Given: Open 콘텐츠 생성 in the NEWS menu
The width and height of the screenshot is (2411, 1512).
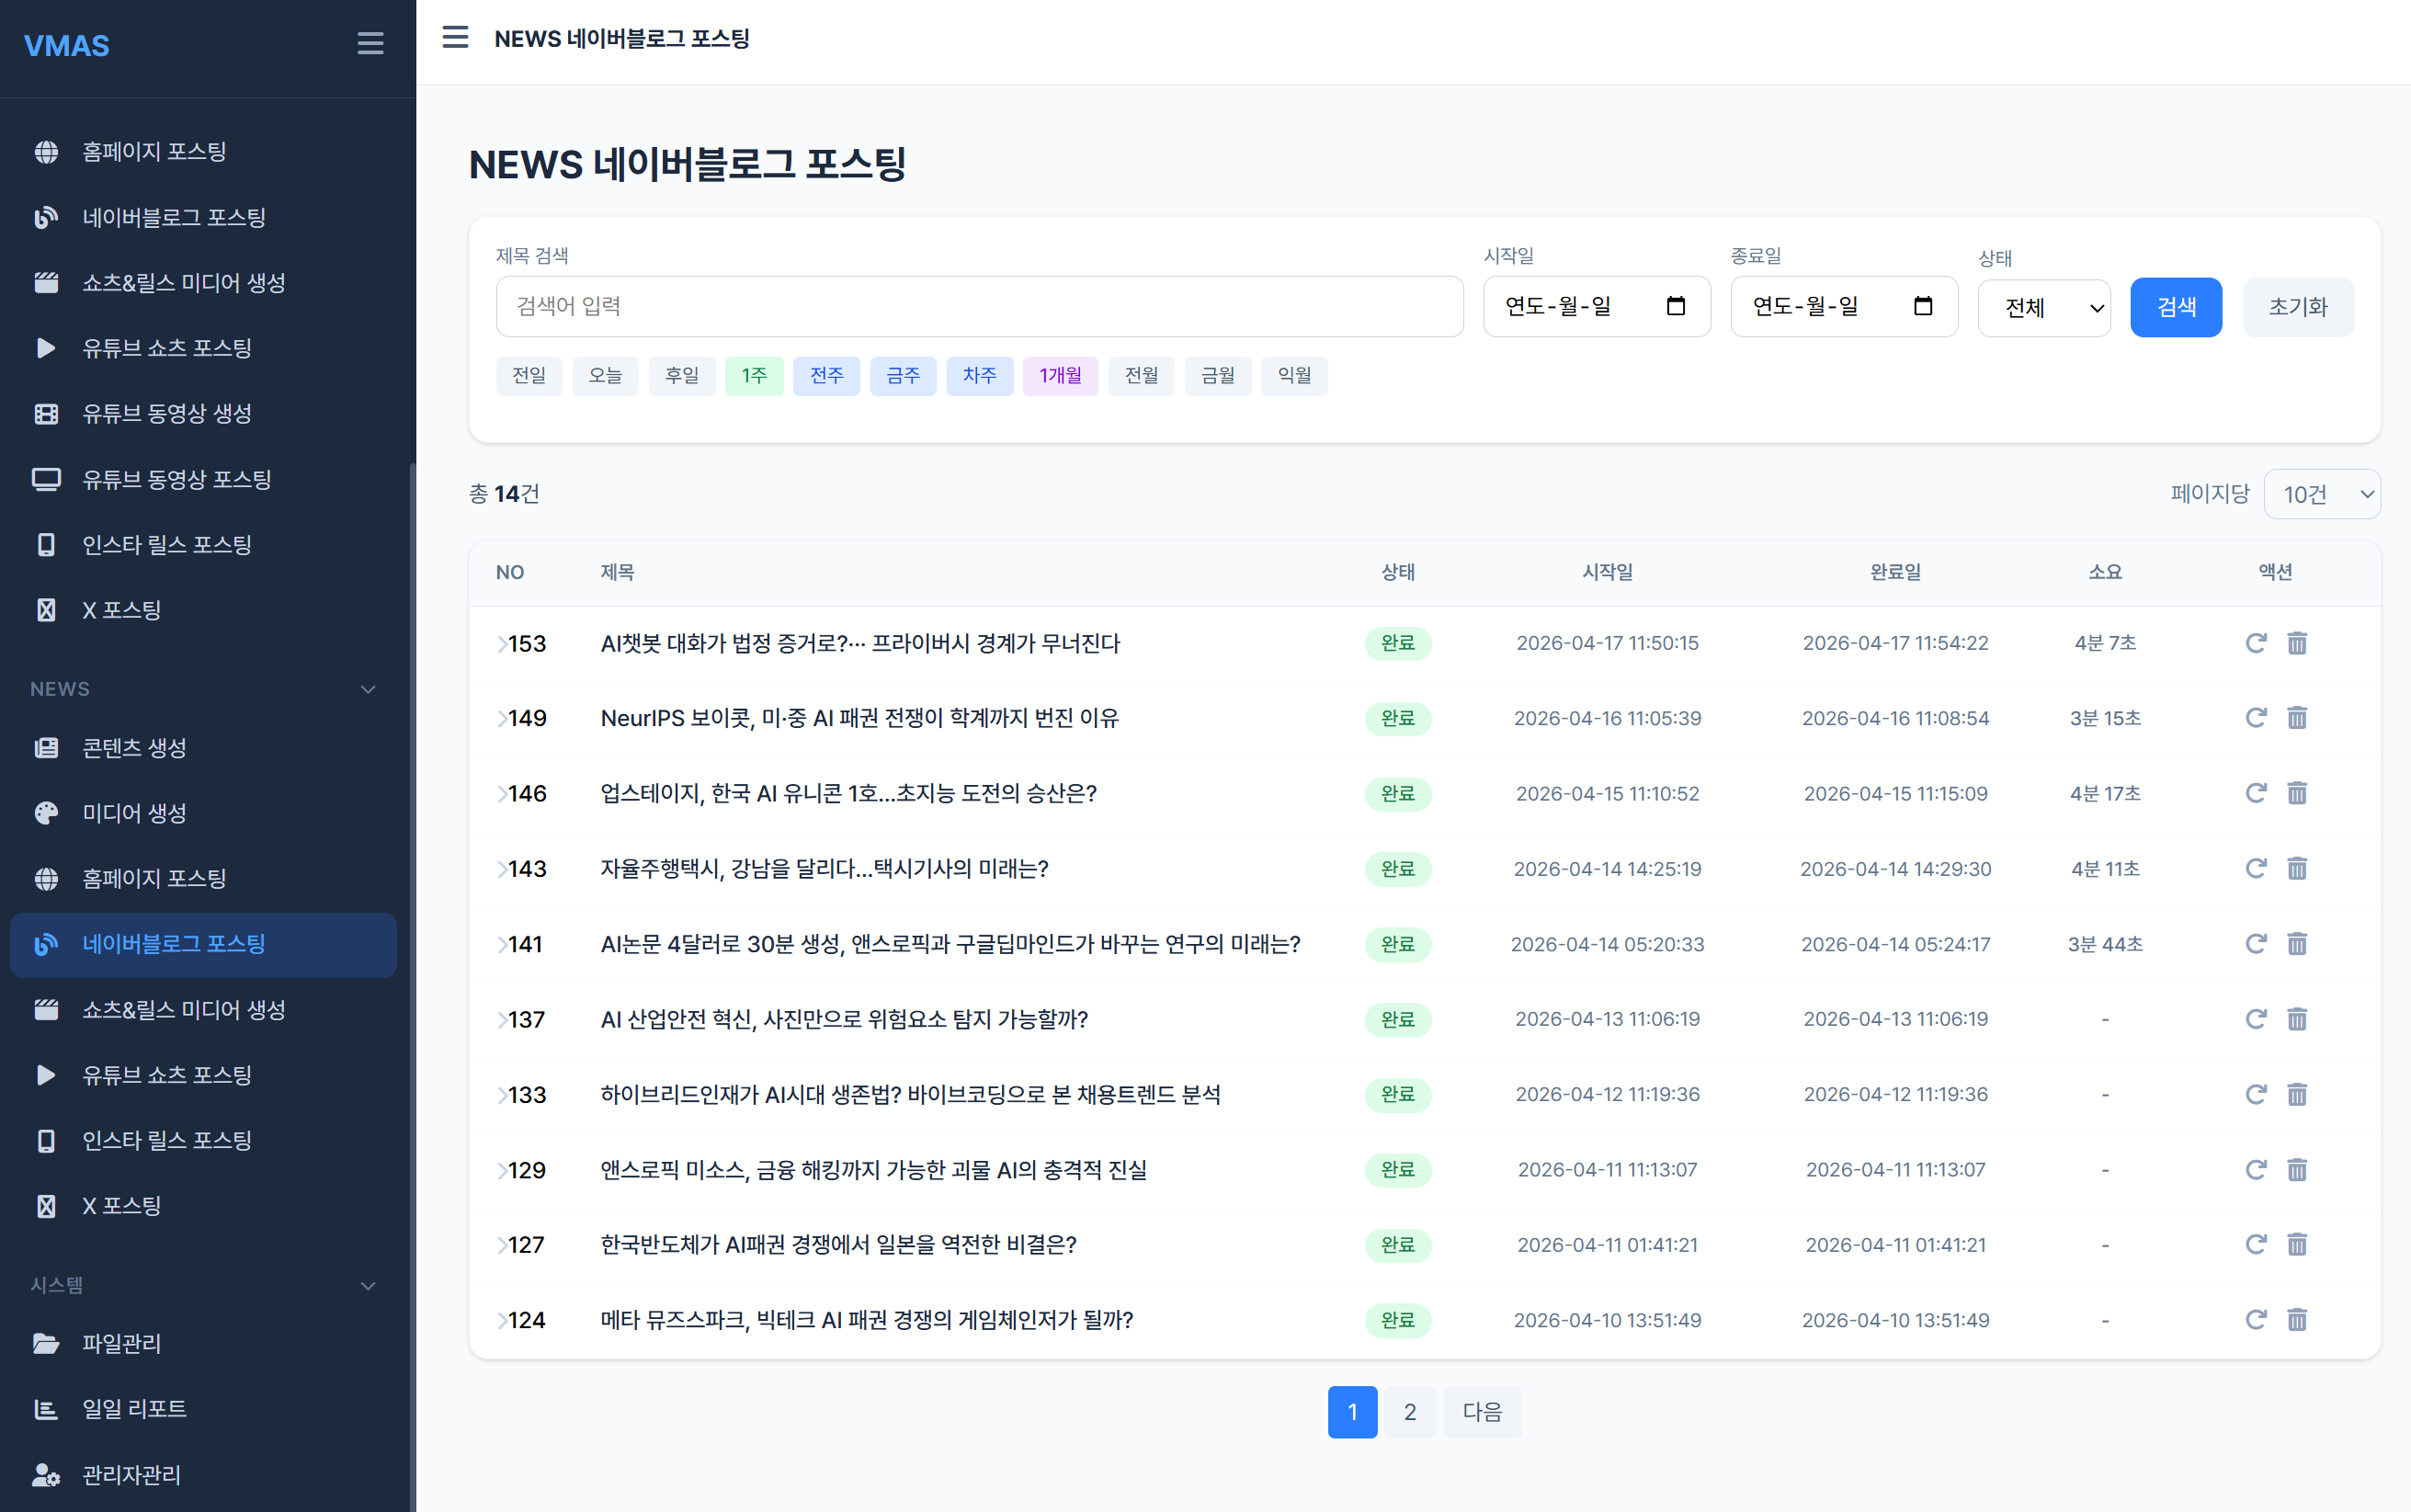Looking at the screenshot, I should pyautogui.click(x=134, y=748).
